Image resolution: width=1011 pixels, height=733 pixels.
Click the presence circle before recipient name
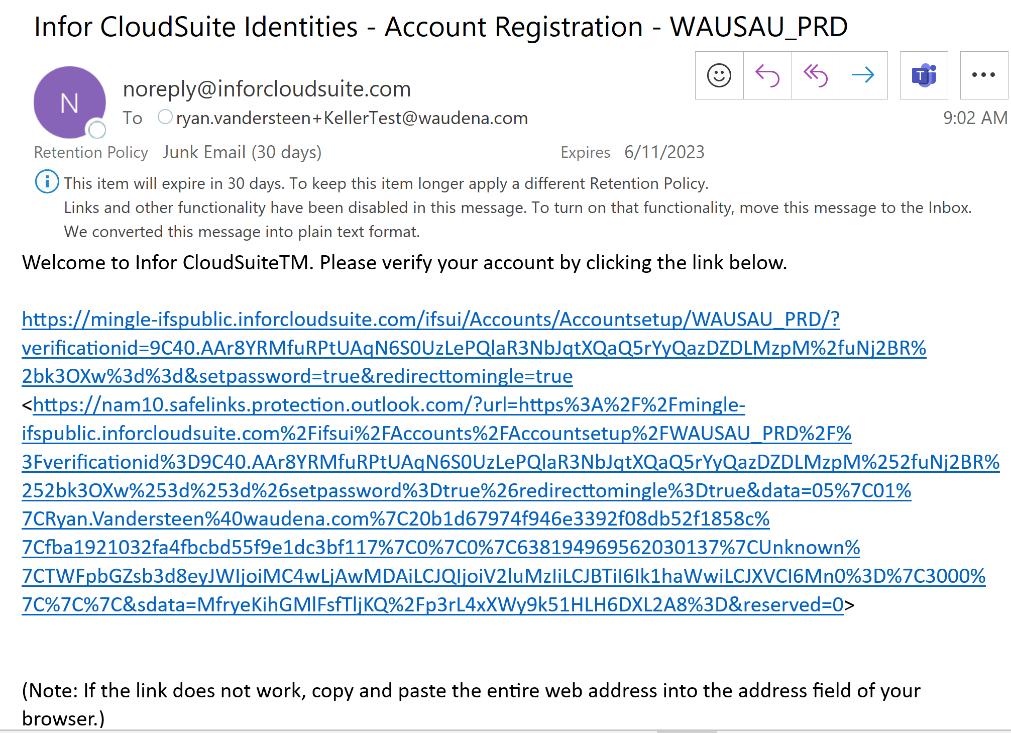[165, 118]
